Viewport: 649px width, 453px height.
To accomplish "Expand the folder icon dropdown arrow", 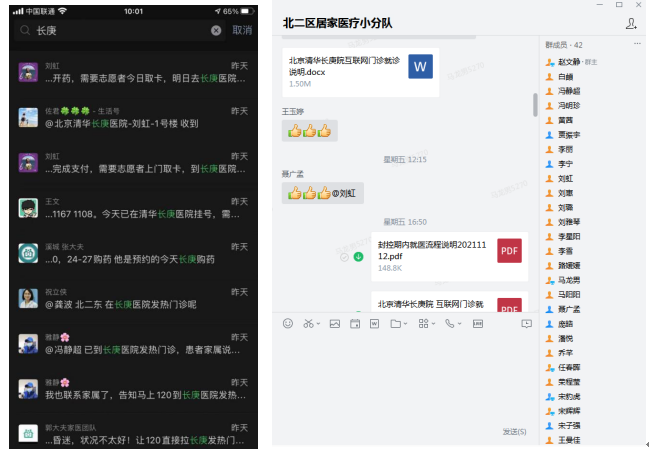I will [x=406, y=324].
